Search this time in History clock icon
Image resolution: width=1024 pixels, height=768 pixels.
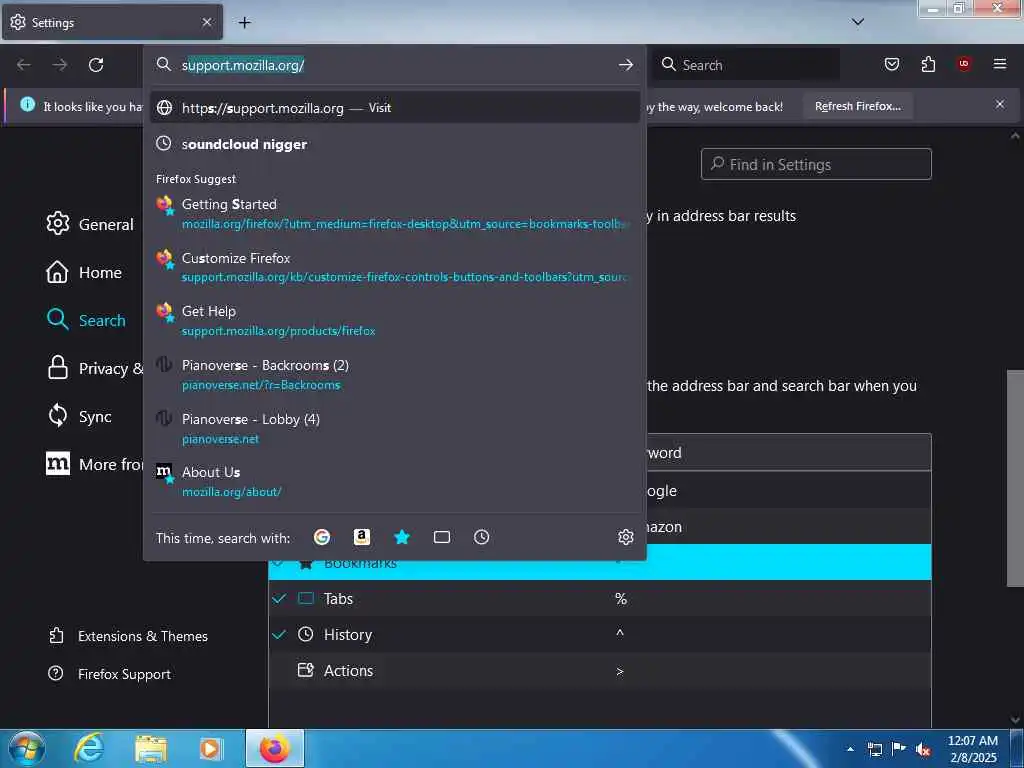(x=481, y=537)
